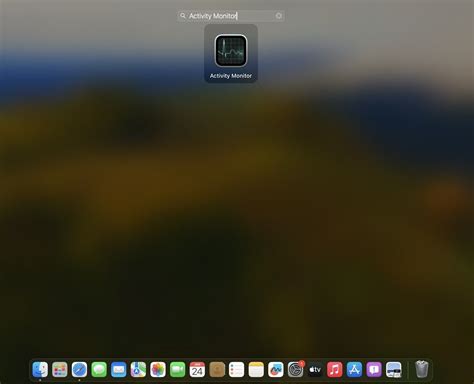Image resolution: width=474 pixels, height=384 pixels.
Task: Open Calendar showing 24 in the Dock
Action: [x=197, y=369]
